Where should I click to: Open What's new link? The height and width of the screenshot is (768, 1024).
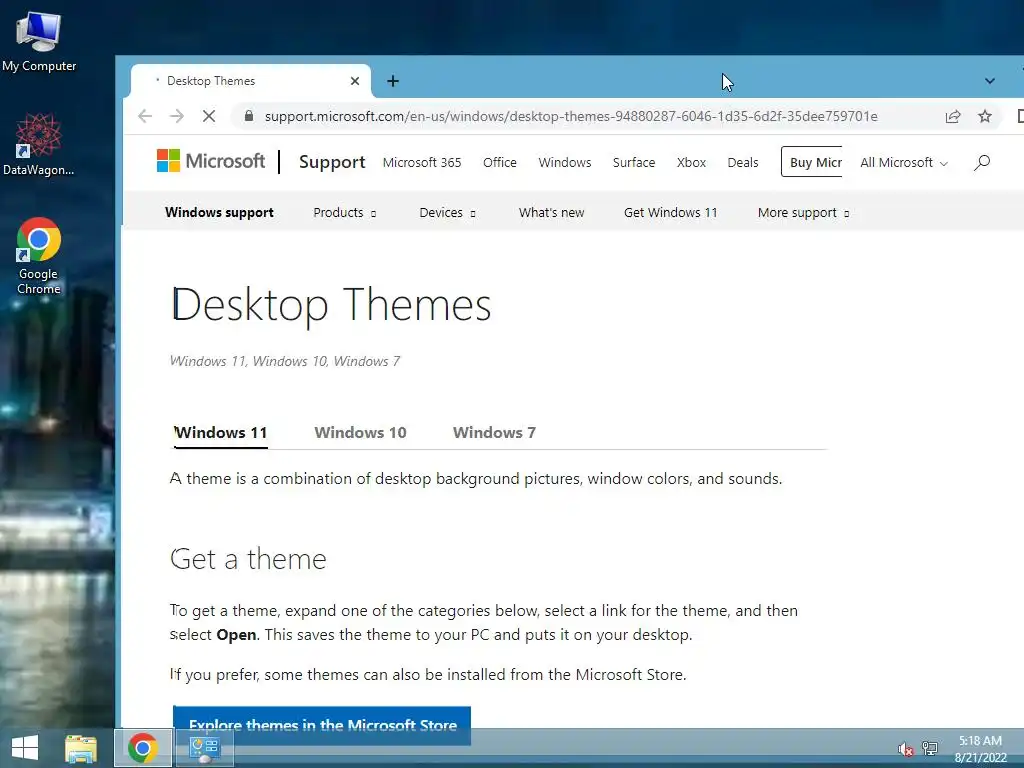click(x=551, y=212)
